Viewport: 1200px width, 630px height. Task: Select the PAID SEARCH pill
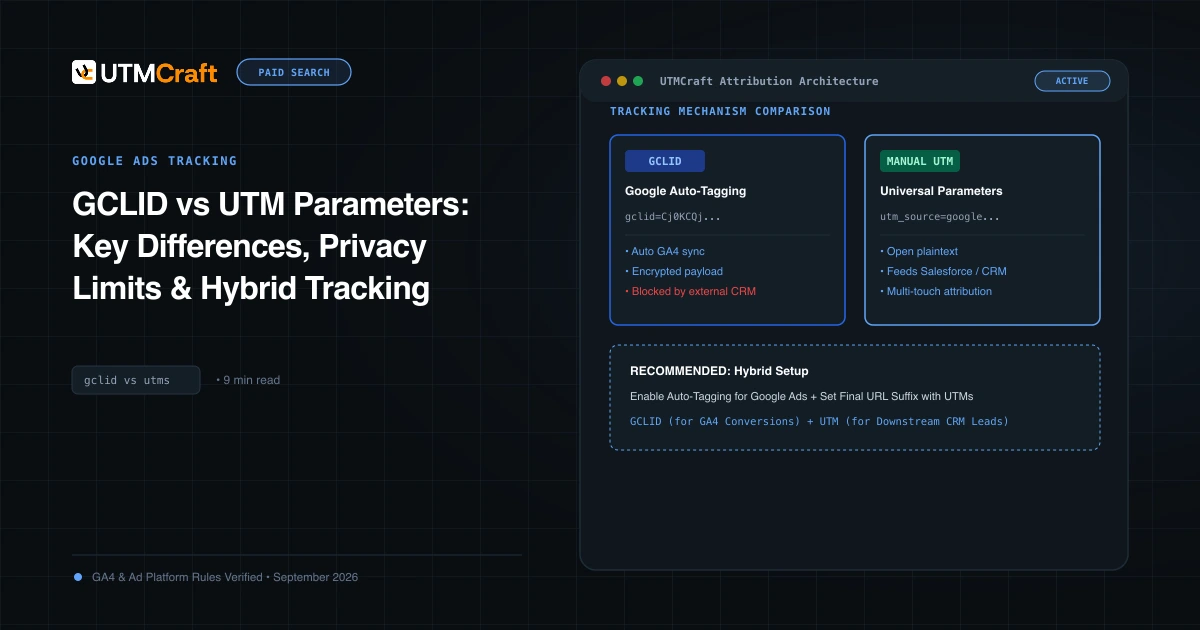294,72
